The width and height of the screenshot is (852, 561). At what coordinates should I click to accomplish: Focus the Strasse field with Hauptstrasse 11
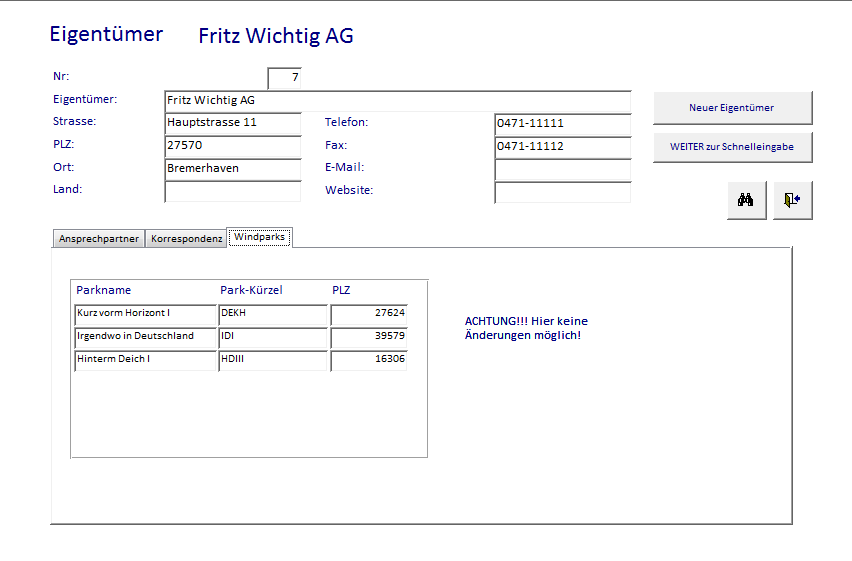(x=232, y=123)
